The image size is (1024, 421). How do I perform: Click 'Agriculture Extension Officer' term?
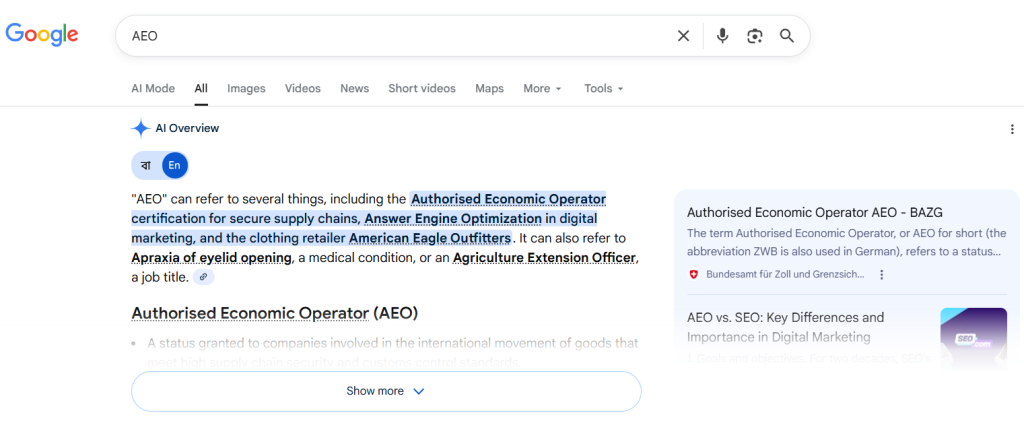(x=544, y=258)
